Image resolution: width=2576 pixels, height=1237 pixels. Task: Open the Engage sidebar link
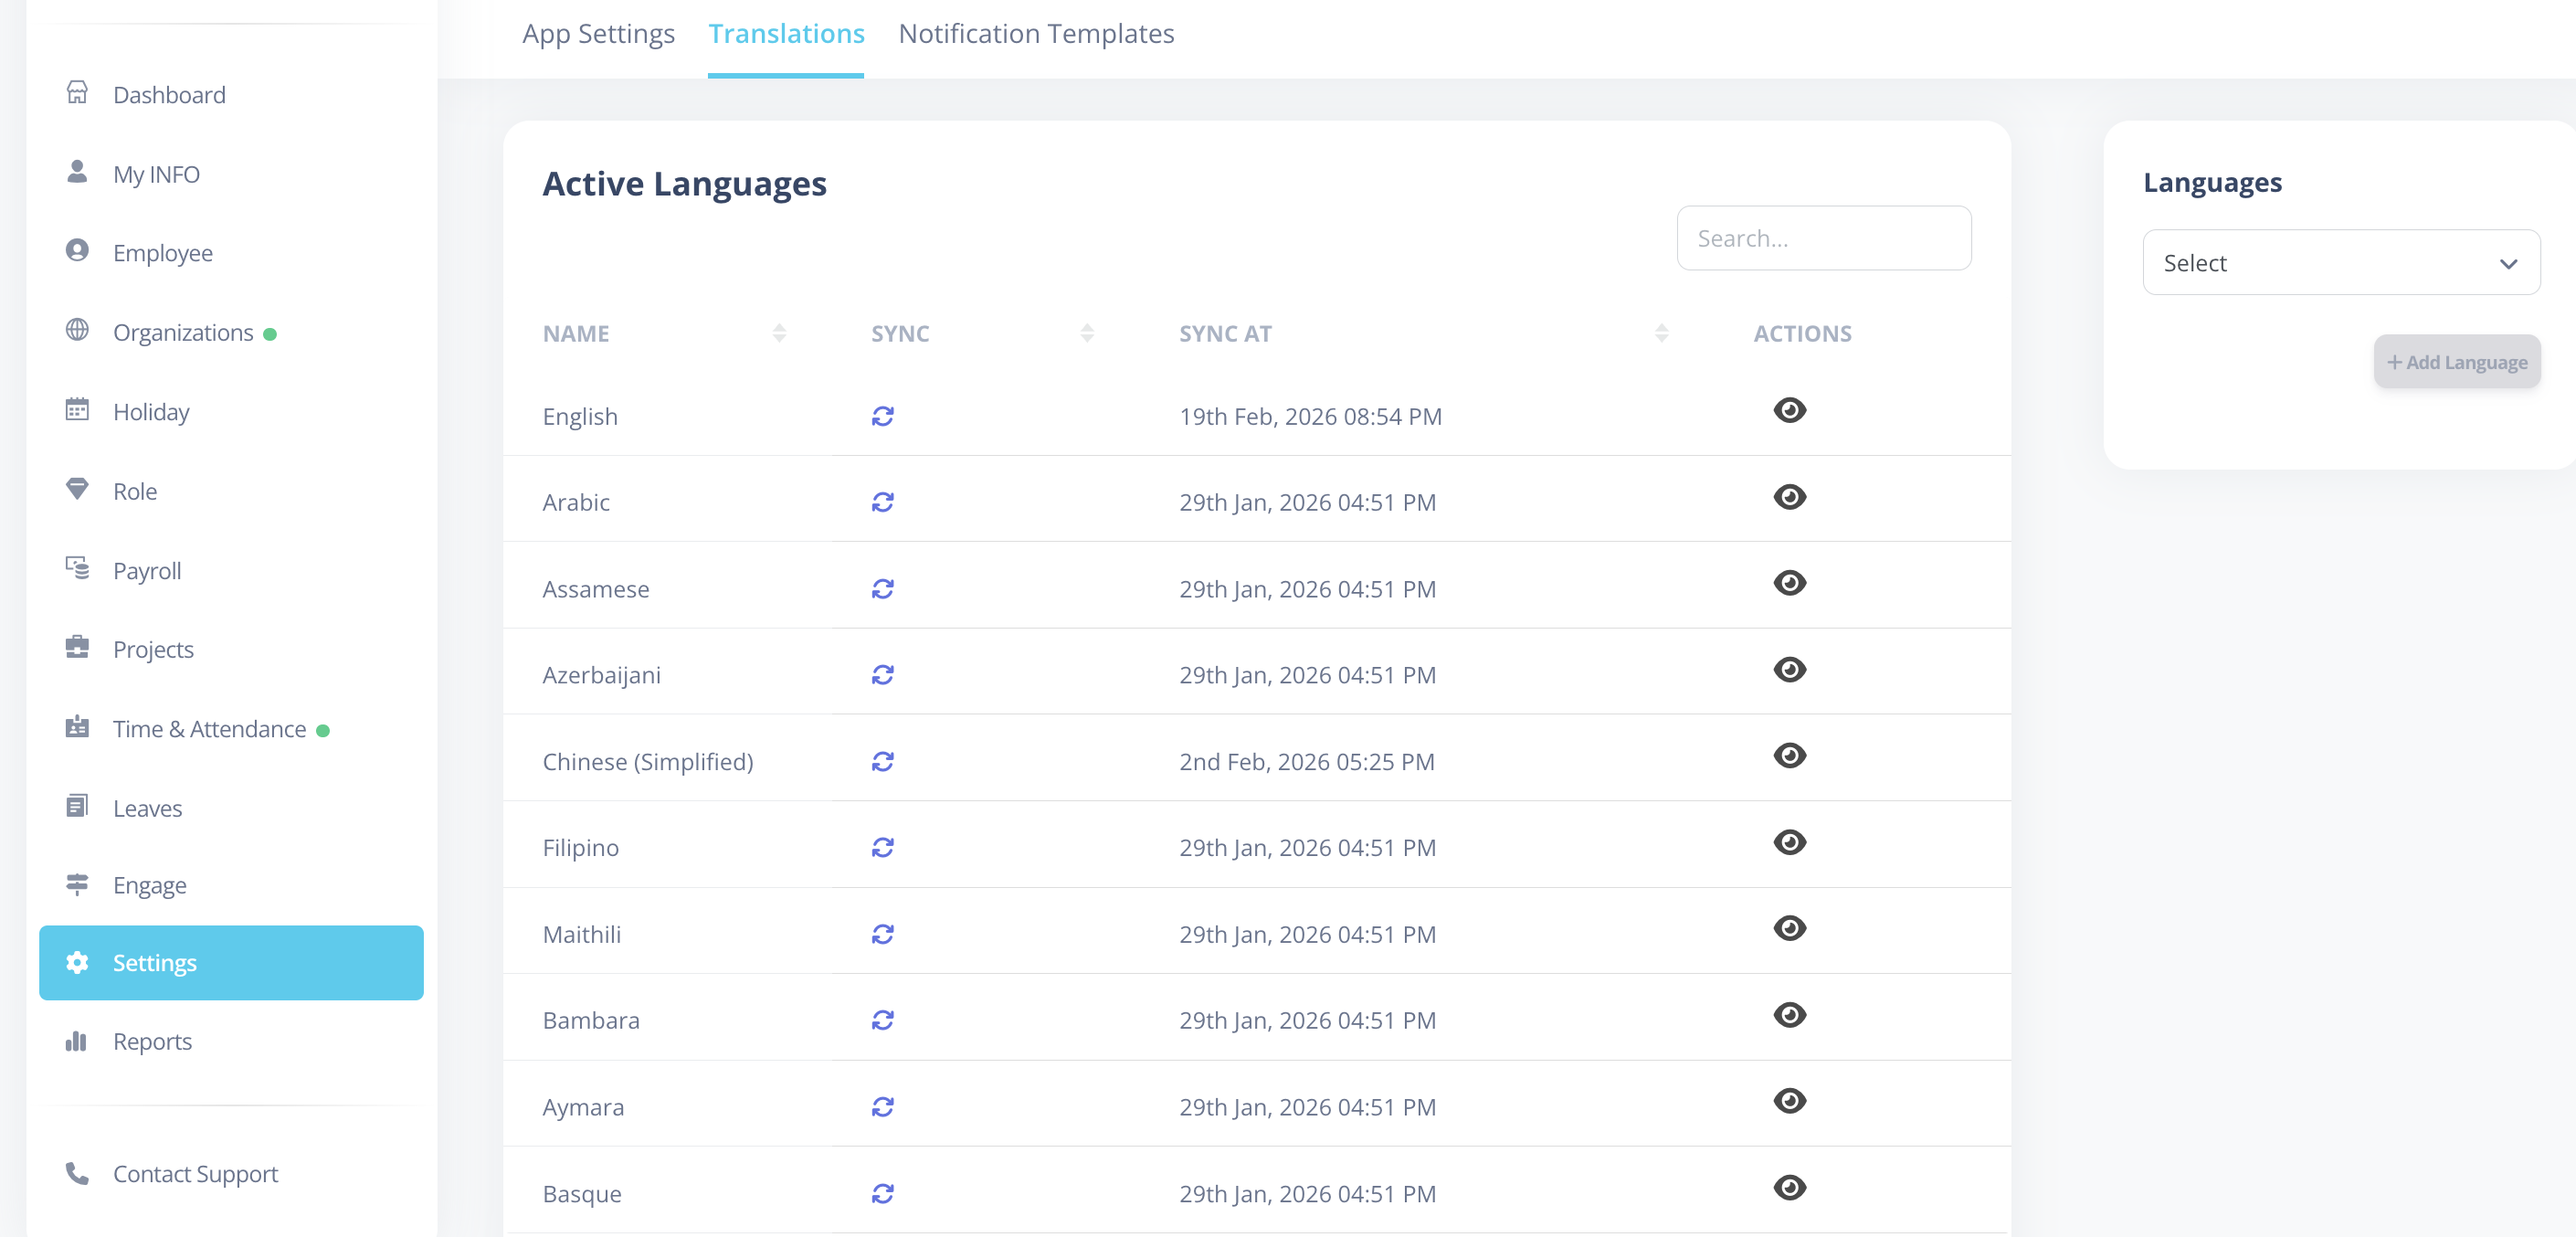coord(149,886)
